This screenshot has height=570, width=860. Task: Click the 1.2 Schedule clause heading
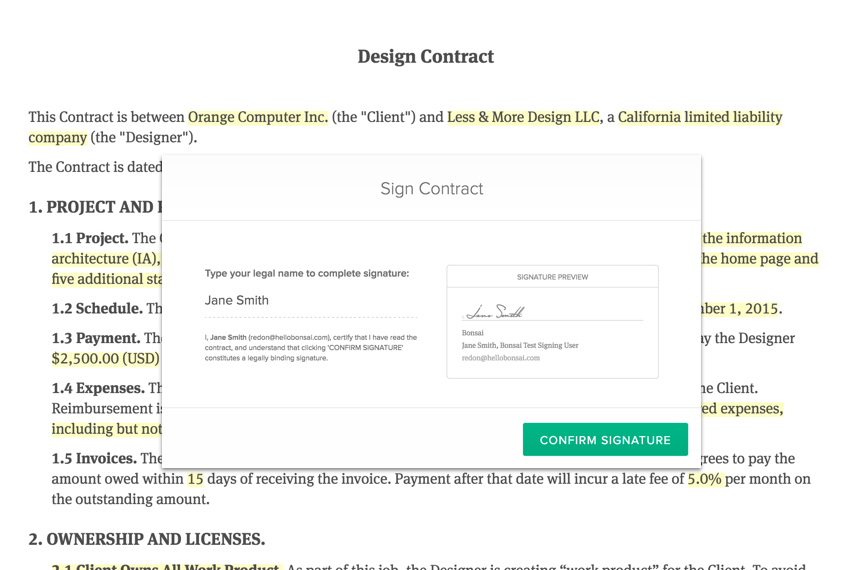[97, 308]
